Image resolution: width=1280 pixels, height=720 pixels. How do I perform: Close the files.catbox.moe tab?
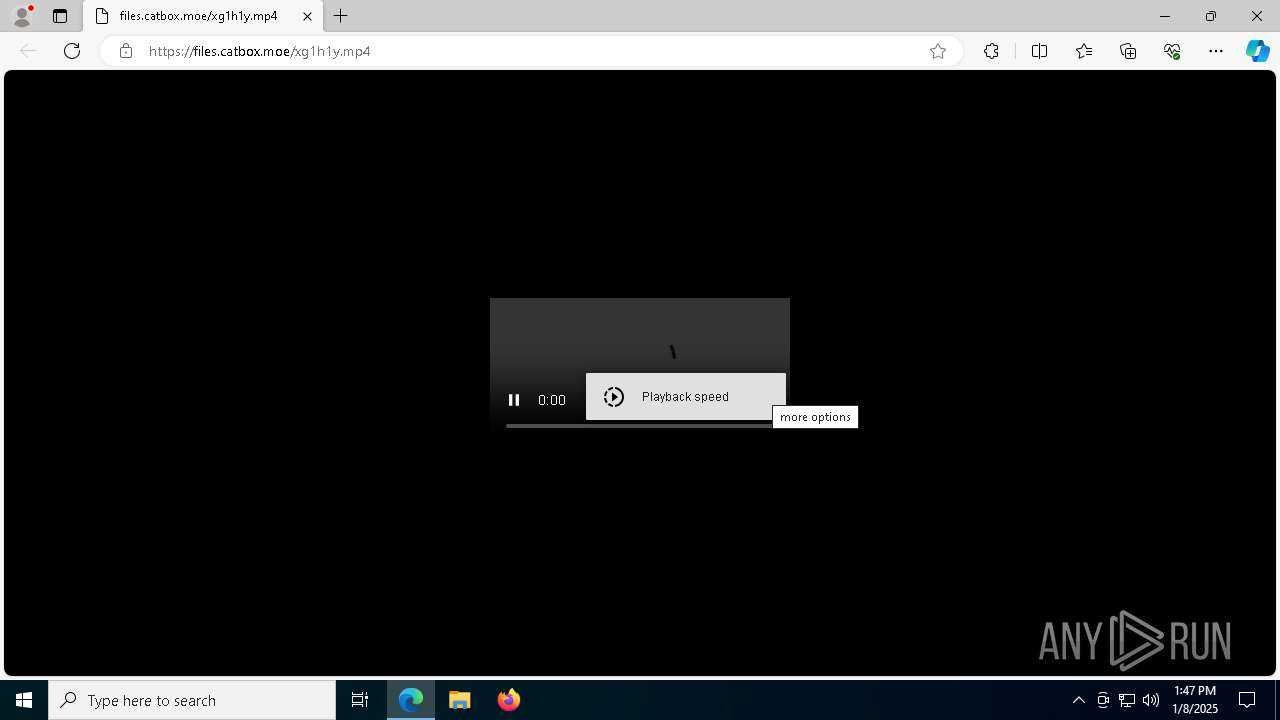(307, 16)
